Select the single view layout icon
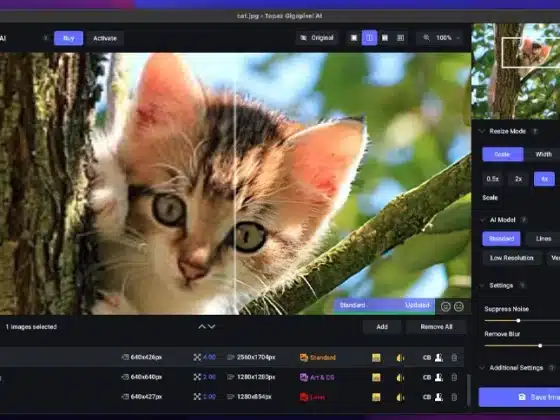The width and height of the screenshot is (560, 420). [354, 38]
